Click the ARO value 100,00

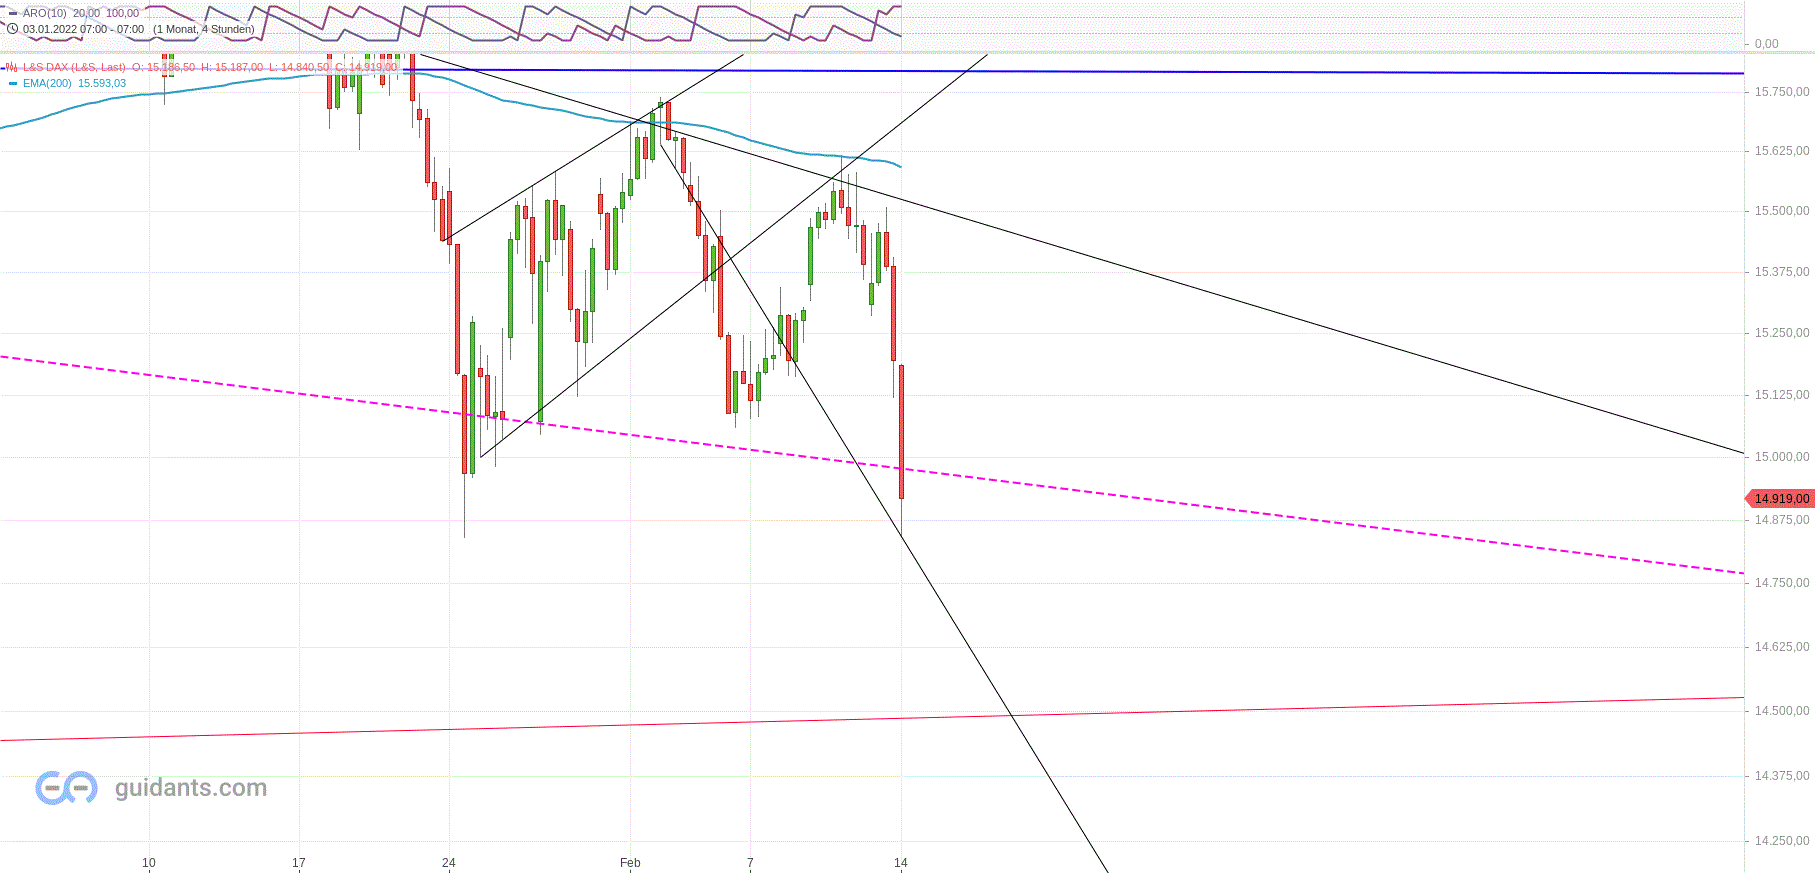122,14
